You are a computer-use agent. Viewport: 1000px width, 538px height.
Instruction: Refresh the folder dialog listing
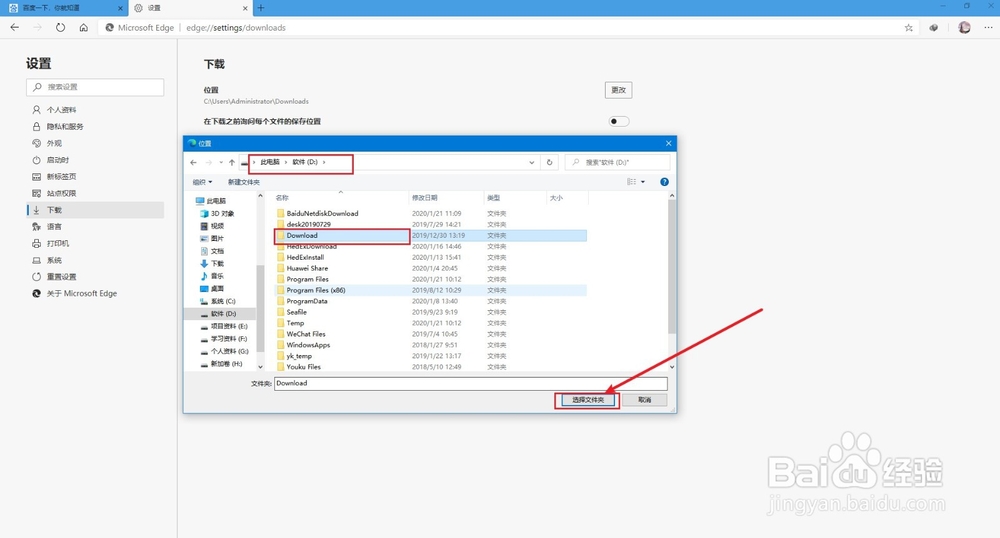pyautogui.click(x=549, y=163)
